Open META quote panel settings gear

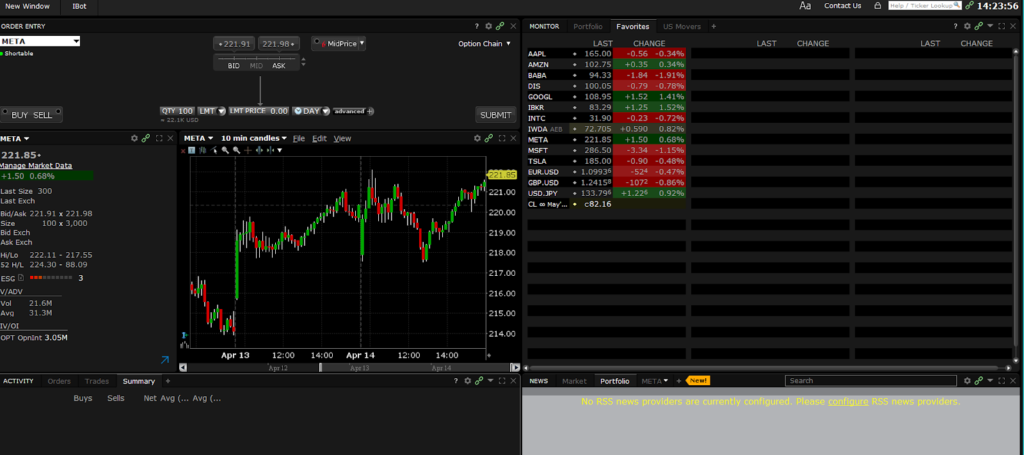coord(135,138)
